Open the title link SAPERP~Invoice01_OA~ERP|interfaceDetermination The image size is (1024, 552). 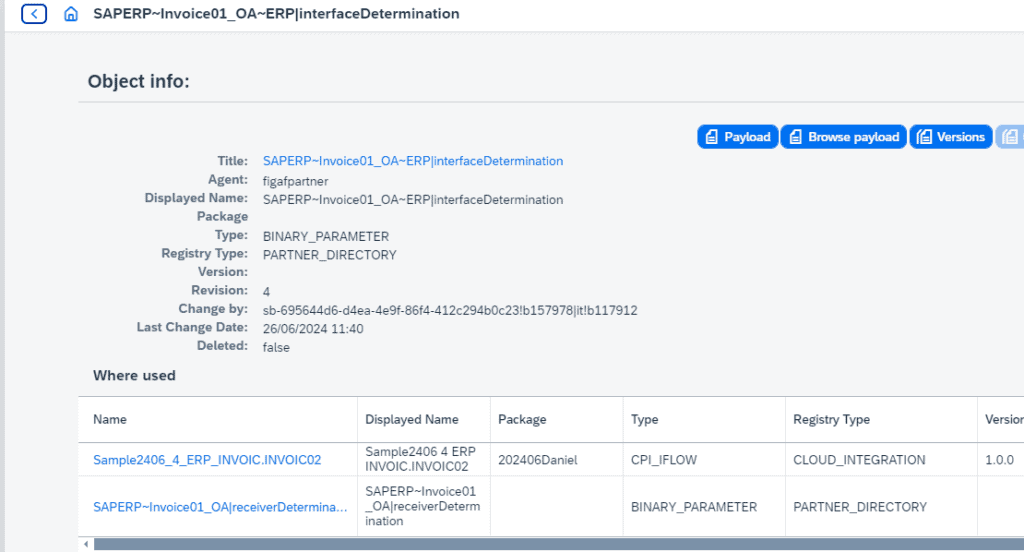coord(413,161)
